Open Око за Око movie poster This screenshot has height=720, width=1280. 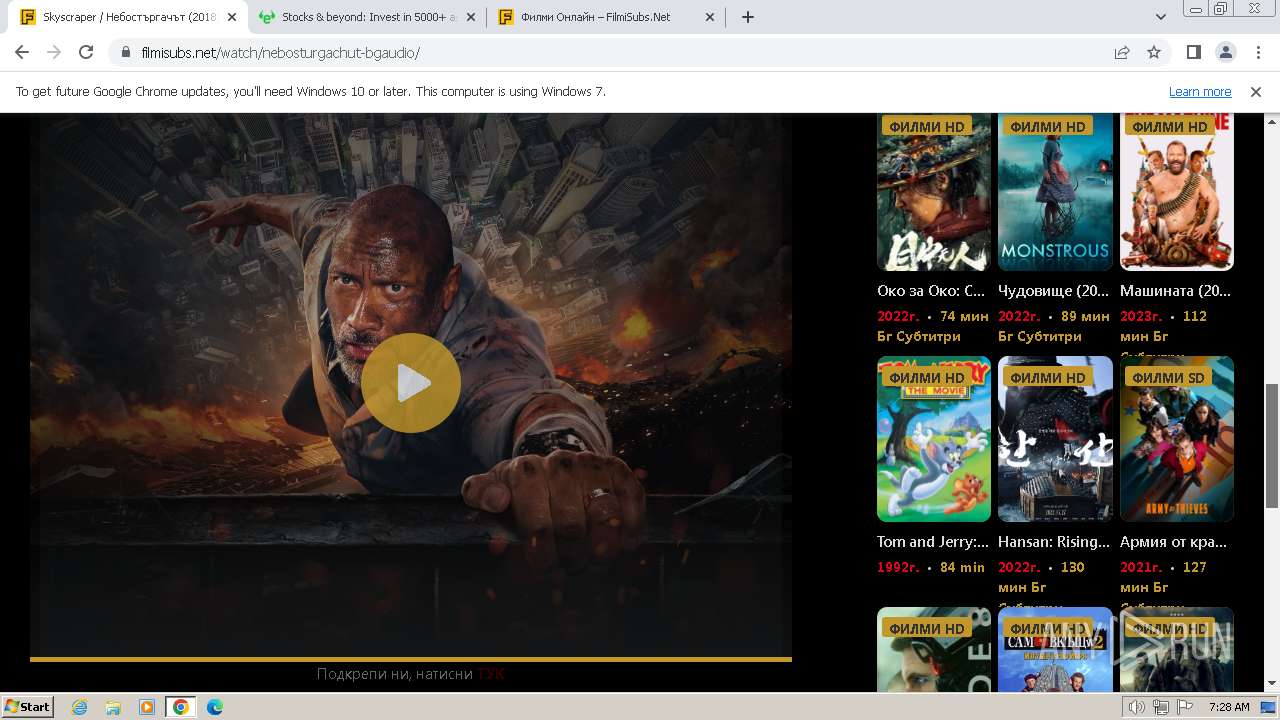934,192
